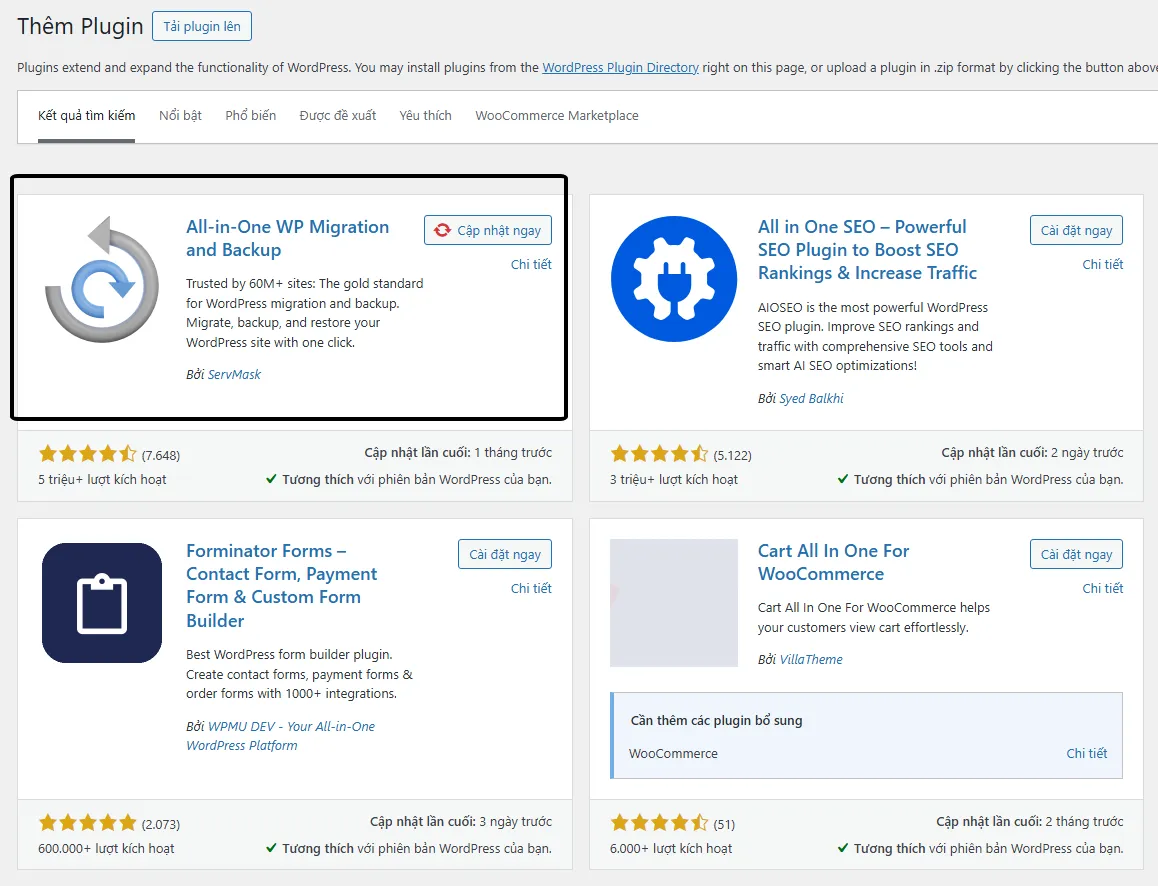Open All in One SEO plugin title link
Image resolution: width=1158 pixels, height=886 pixels.
pyautogui.click(x=867, y=250)
